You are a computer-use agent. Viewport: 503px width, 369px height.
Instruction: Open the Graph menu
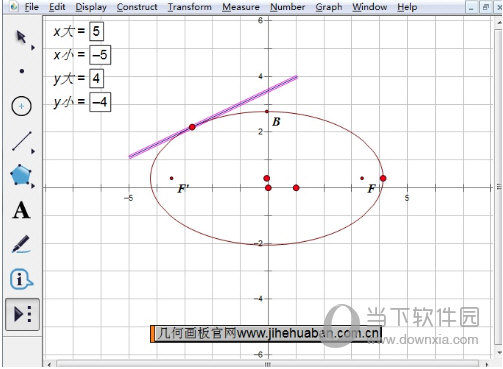(329, 7)
